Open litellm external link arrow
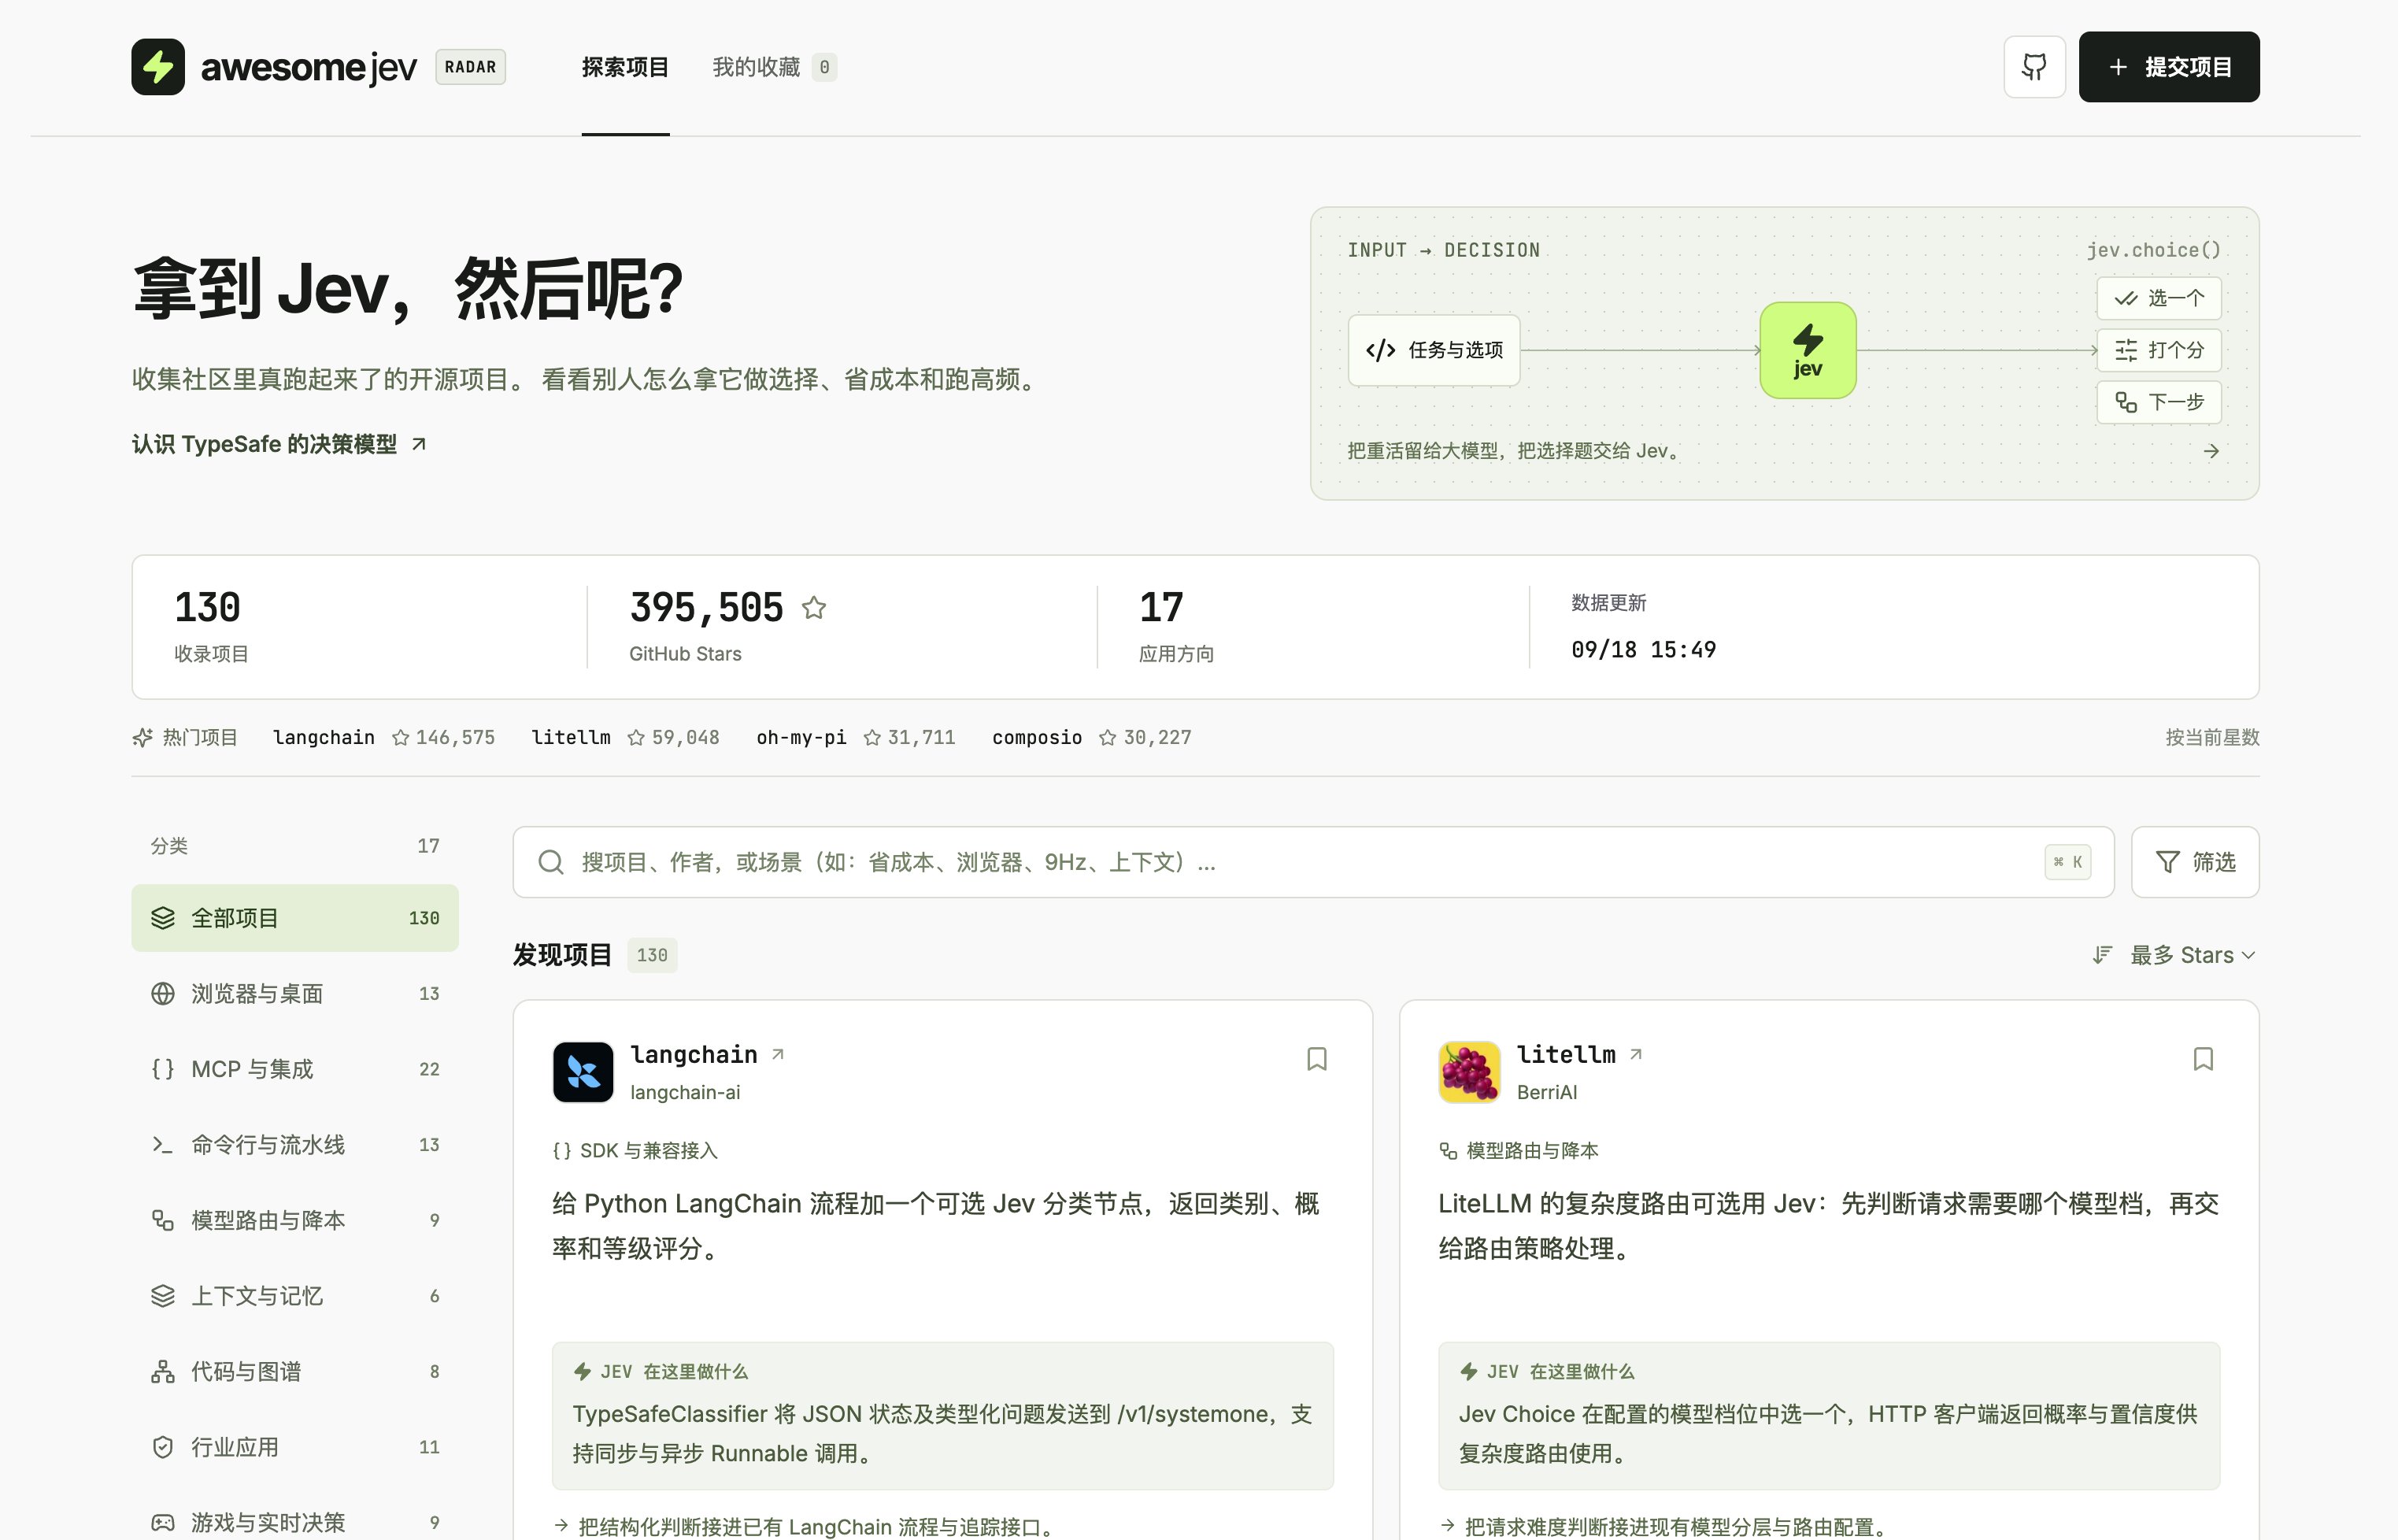Screen dimensions: 2398x1540 (1636, 1054)
